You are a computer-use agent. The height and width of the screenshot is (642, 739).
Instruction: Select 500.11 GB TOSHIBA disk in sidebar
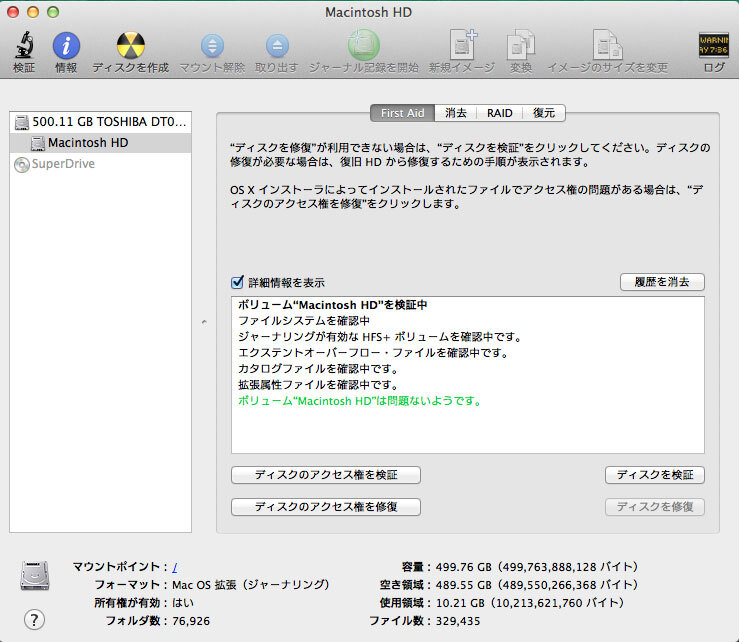[x=100, y=122]
